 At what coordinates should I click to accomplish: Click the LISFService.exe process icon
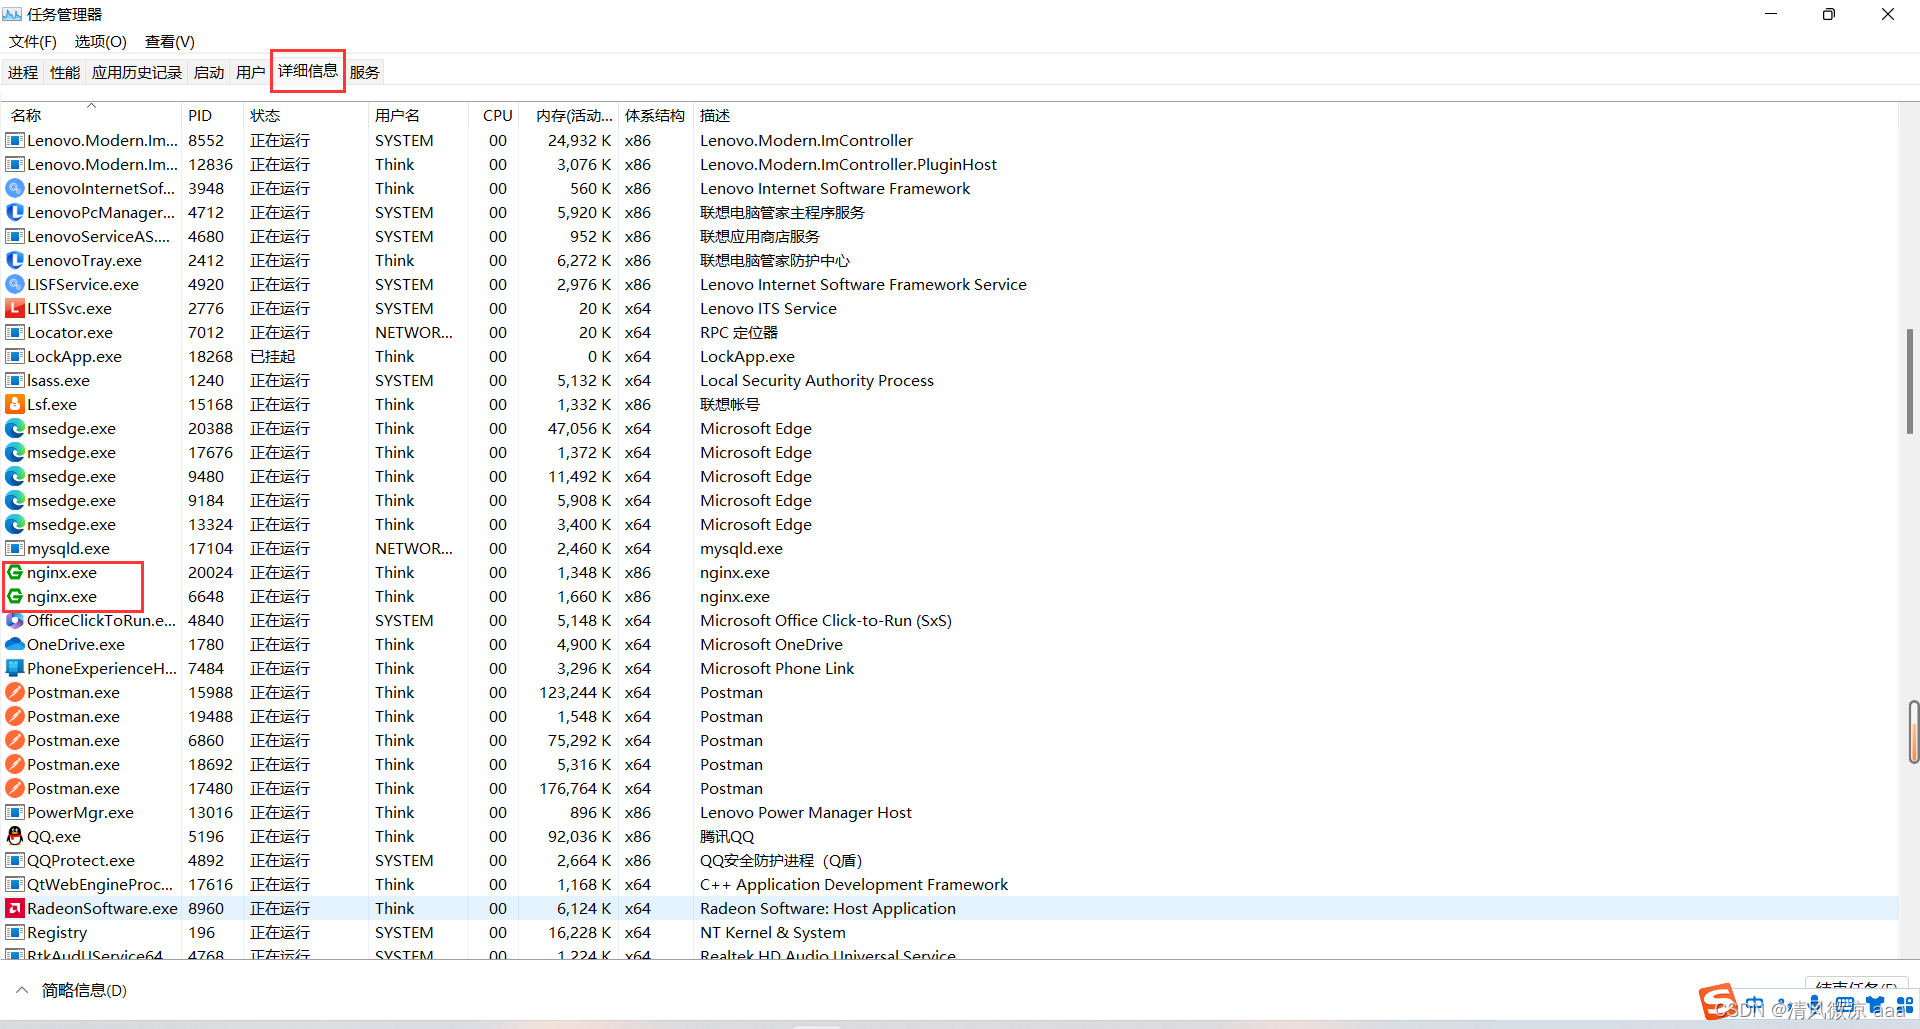pyautogui.click(x=15, y=284)
